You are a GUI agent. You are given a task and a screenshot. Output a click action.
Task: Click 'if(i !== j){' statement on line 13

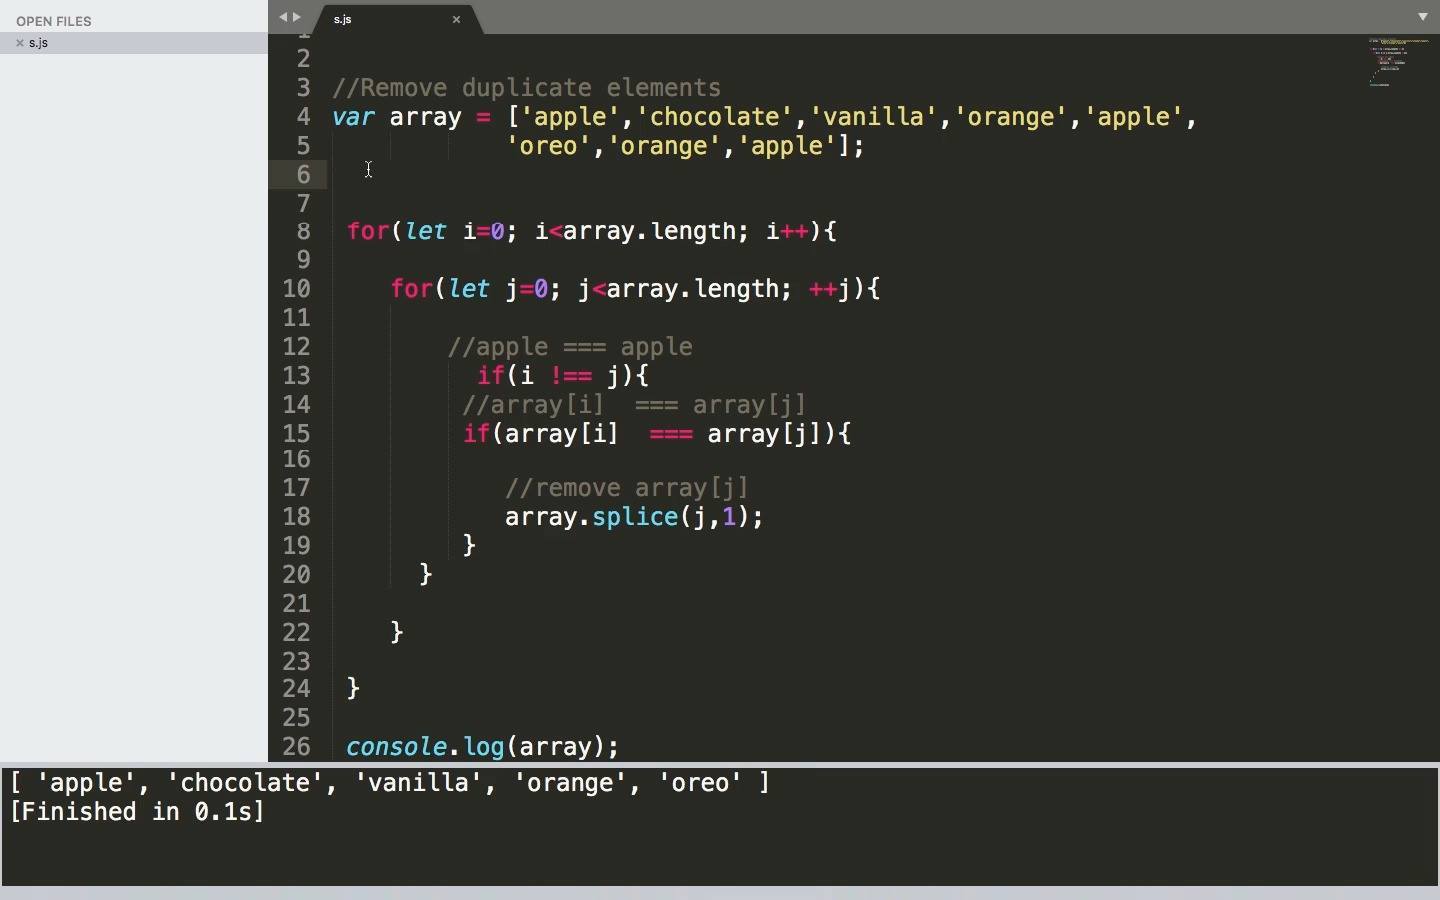[x=563, y=376]
